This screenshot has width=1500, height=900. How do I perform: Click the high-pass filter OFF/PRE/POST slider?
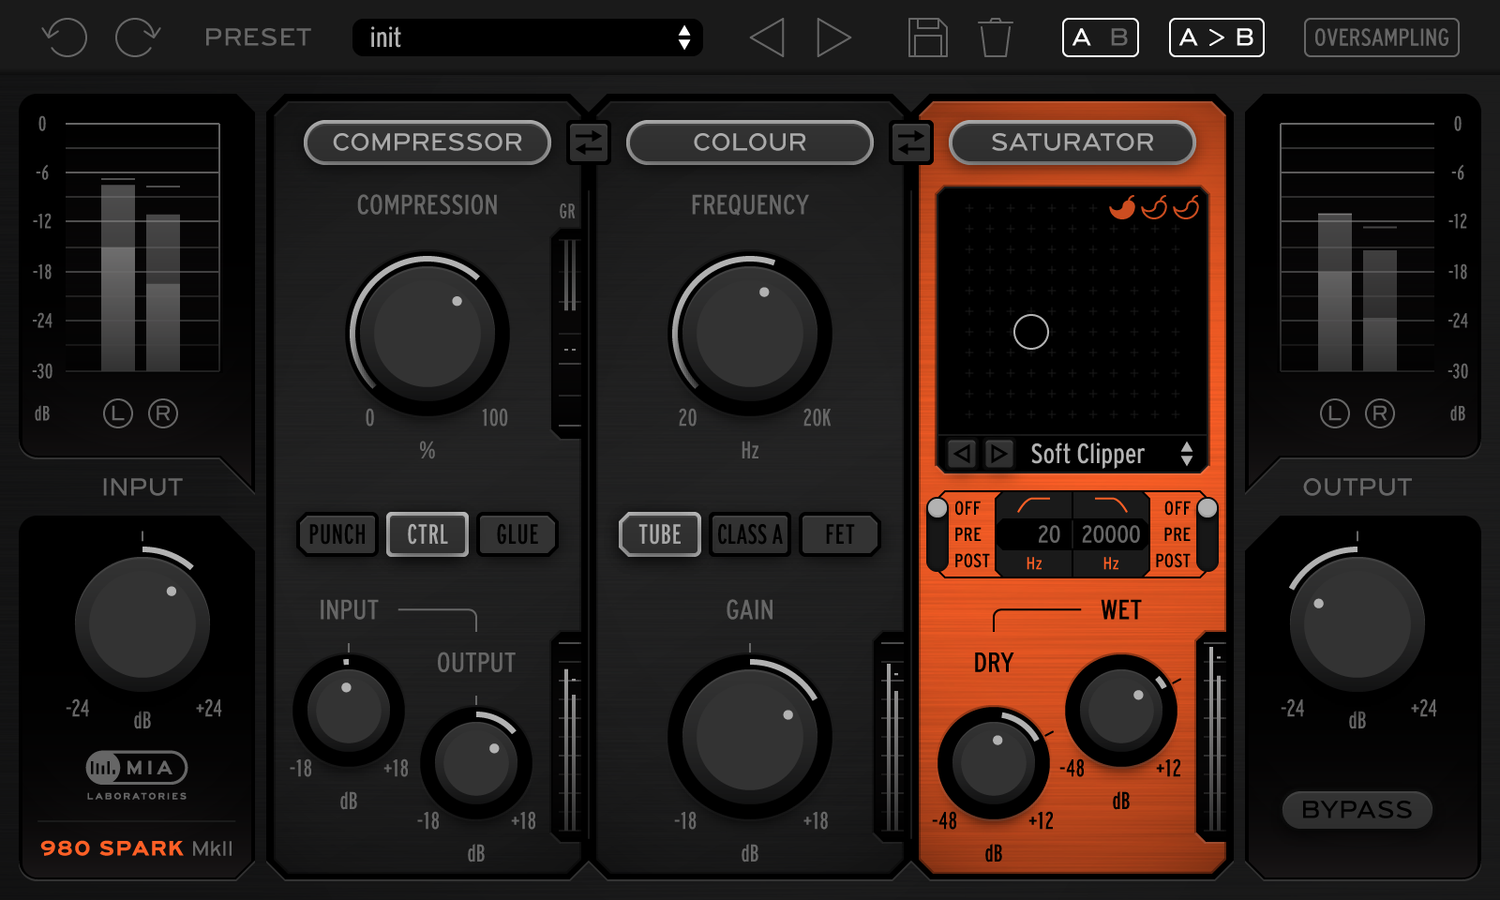[x=937, y=535]
